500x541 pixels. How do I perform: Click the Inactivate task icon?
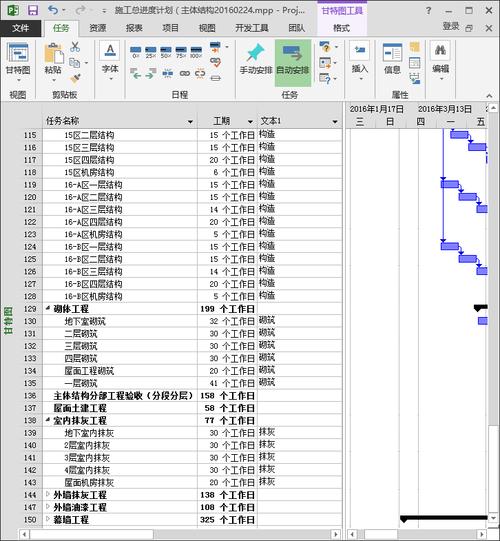(216, 78)
